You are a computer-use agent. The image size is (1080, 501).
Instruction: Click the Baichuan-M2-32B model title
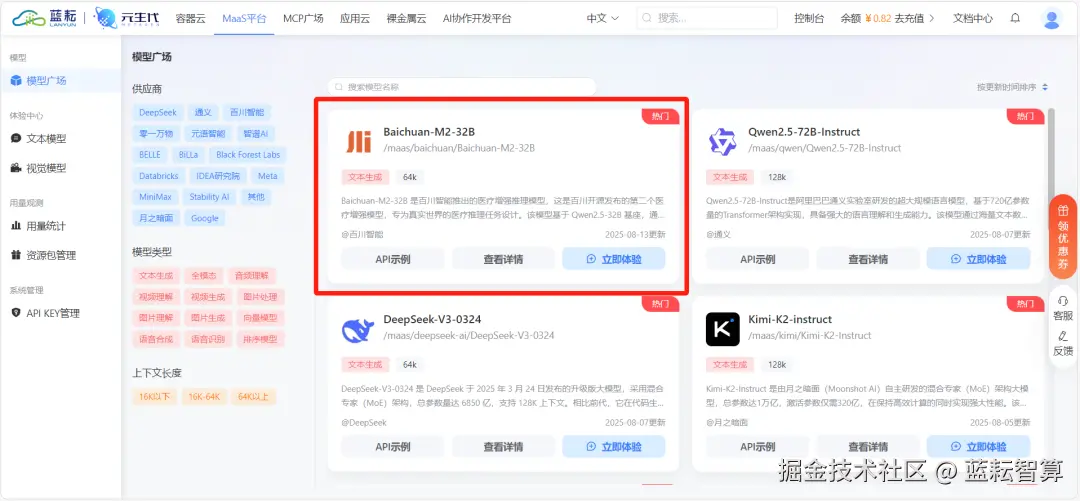pyautogui.click(x=429, y=132)
